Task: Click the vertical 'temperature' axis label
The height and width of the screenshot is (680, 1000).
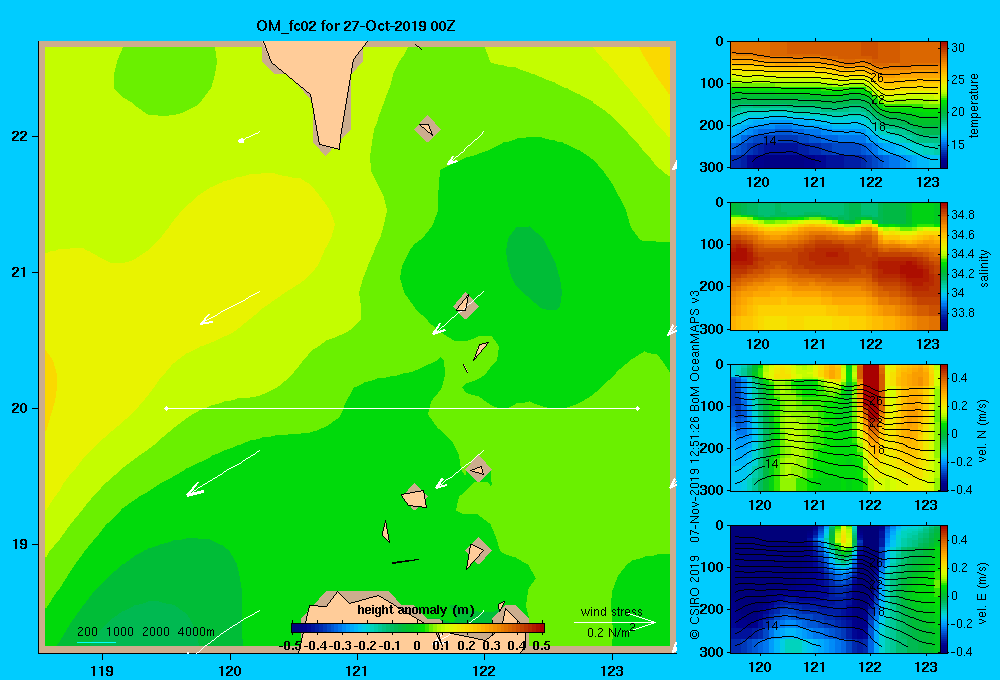Action: (974, 105)
